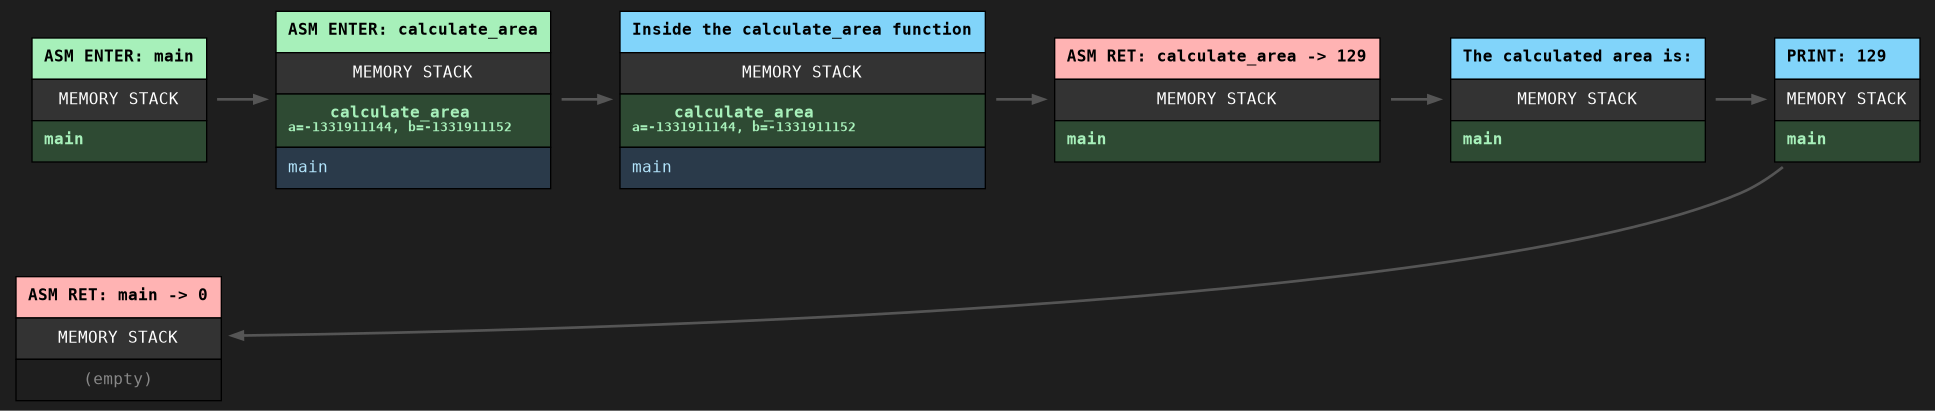This screenshot has height=411, width=1935.
Task: Select "Inside the calculate_area function" header
Action: tap(802, 32)
